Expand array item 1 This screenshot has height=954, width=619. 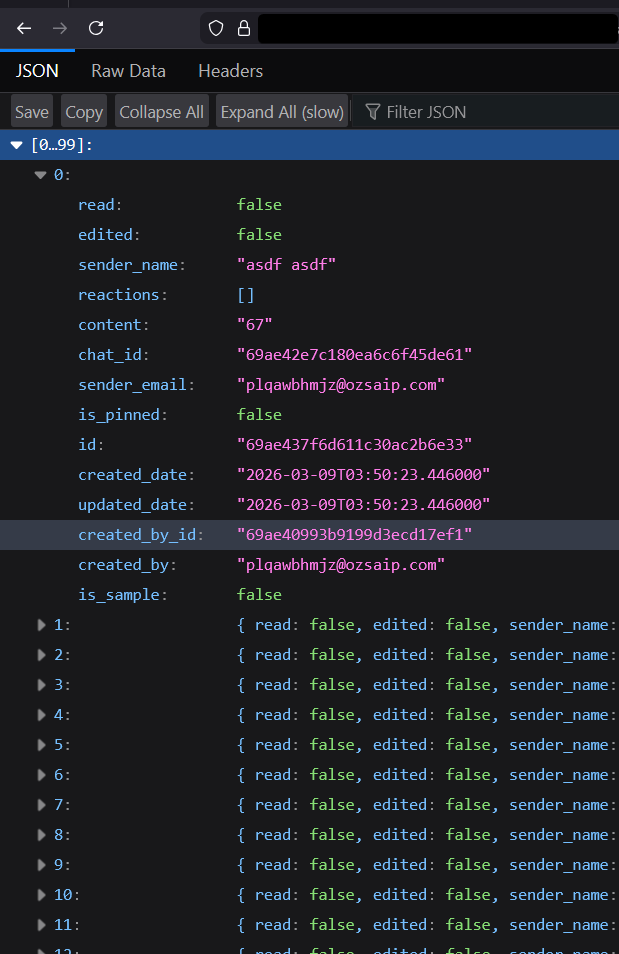click(41, 625)
